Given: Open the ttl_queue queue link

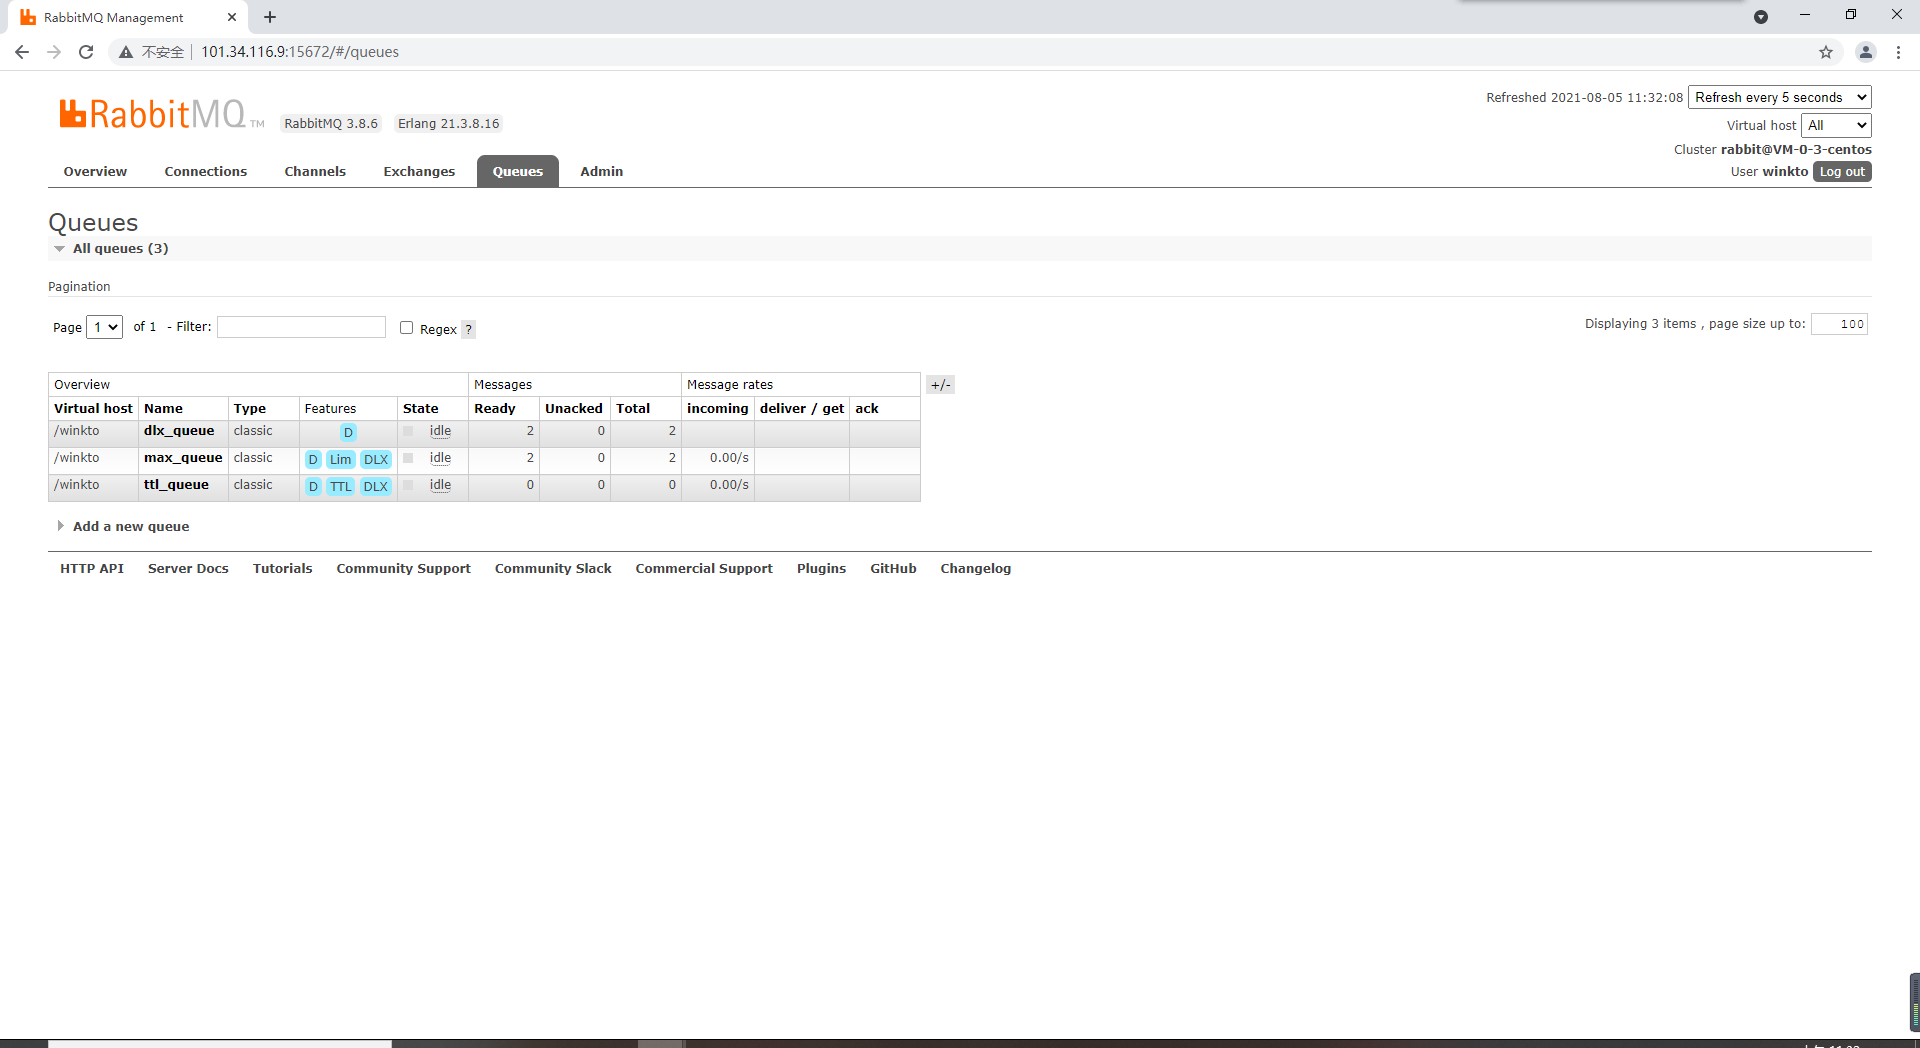Looking at the screenshot, I should coord(176,485).
